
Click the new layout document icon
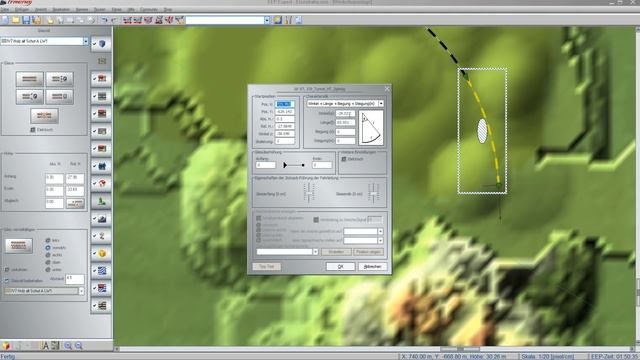pos(5,20)
